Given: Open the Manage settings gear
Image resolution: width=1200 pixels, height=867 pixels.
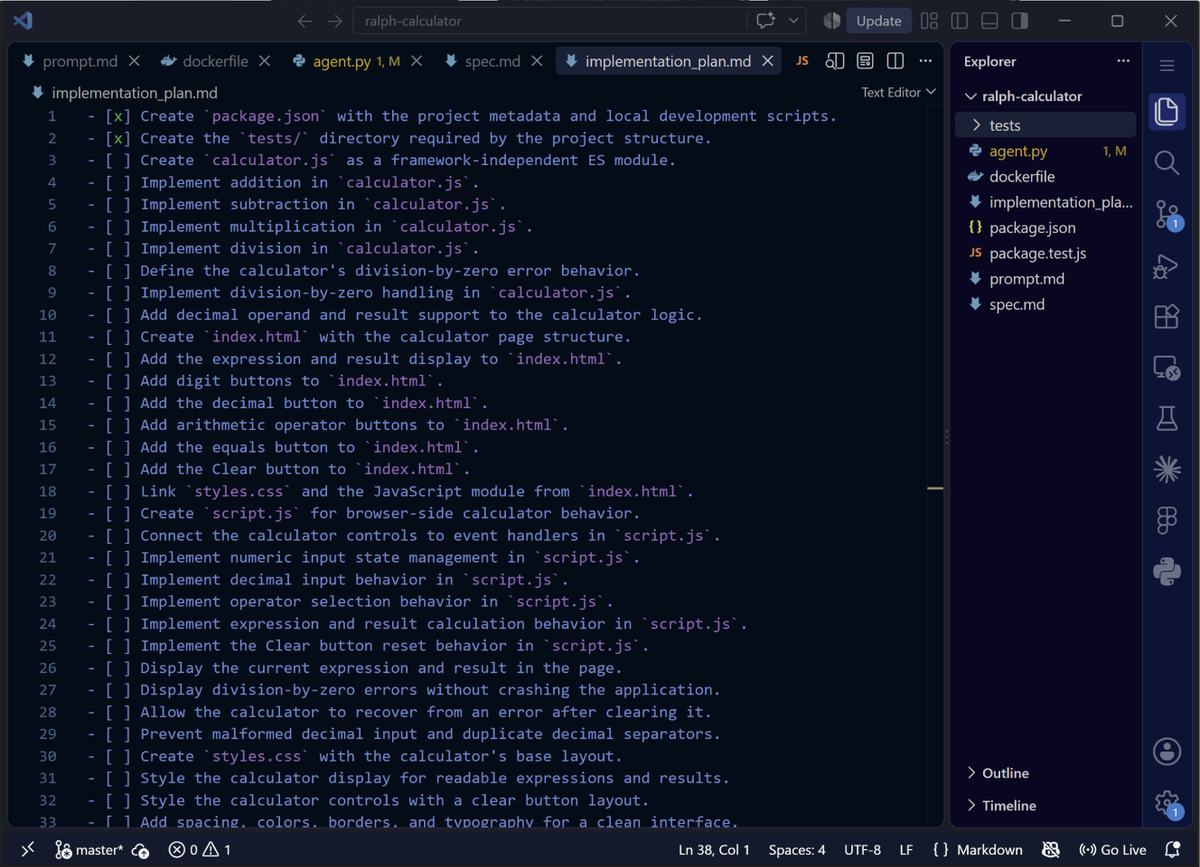Looking at the screenshot, I should pos(1167,803).
